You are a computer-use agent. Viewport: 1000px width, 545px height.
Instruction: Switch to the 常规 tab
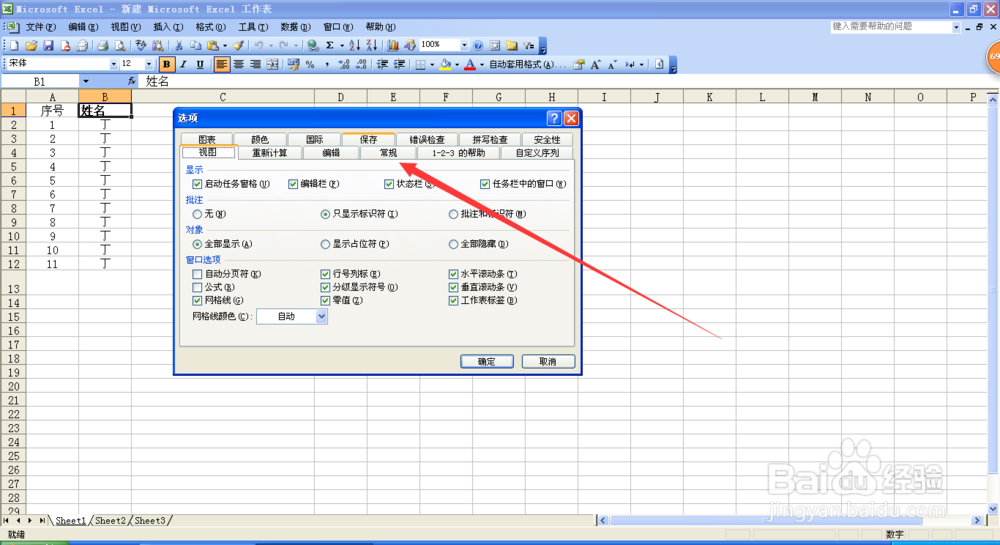click(x=388, y=153)
